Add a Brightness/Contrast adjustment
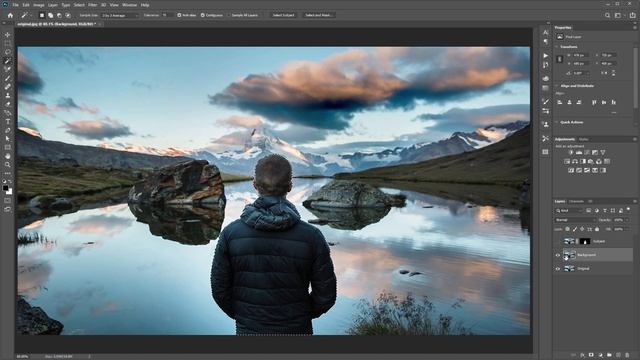This screenshot has width=640, height=360. pyautogui.click(x=571, y=152)
